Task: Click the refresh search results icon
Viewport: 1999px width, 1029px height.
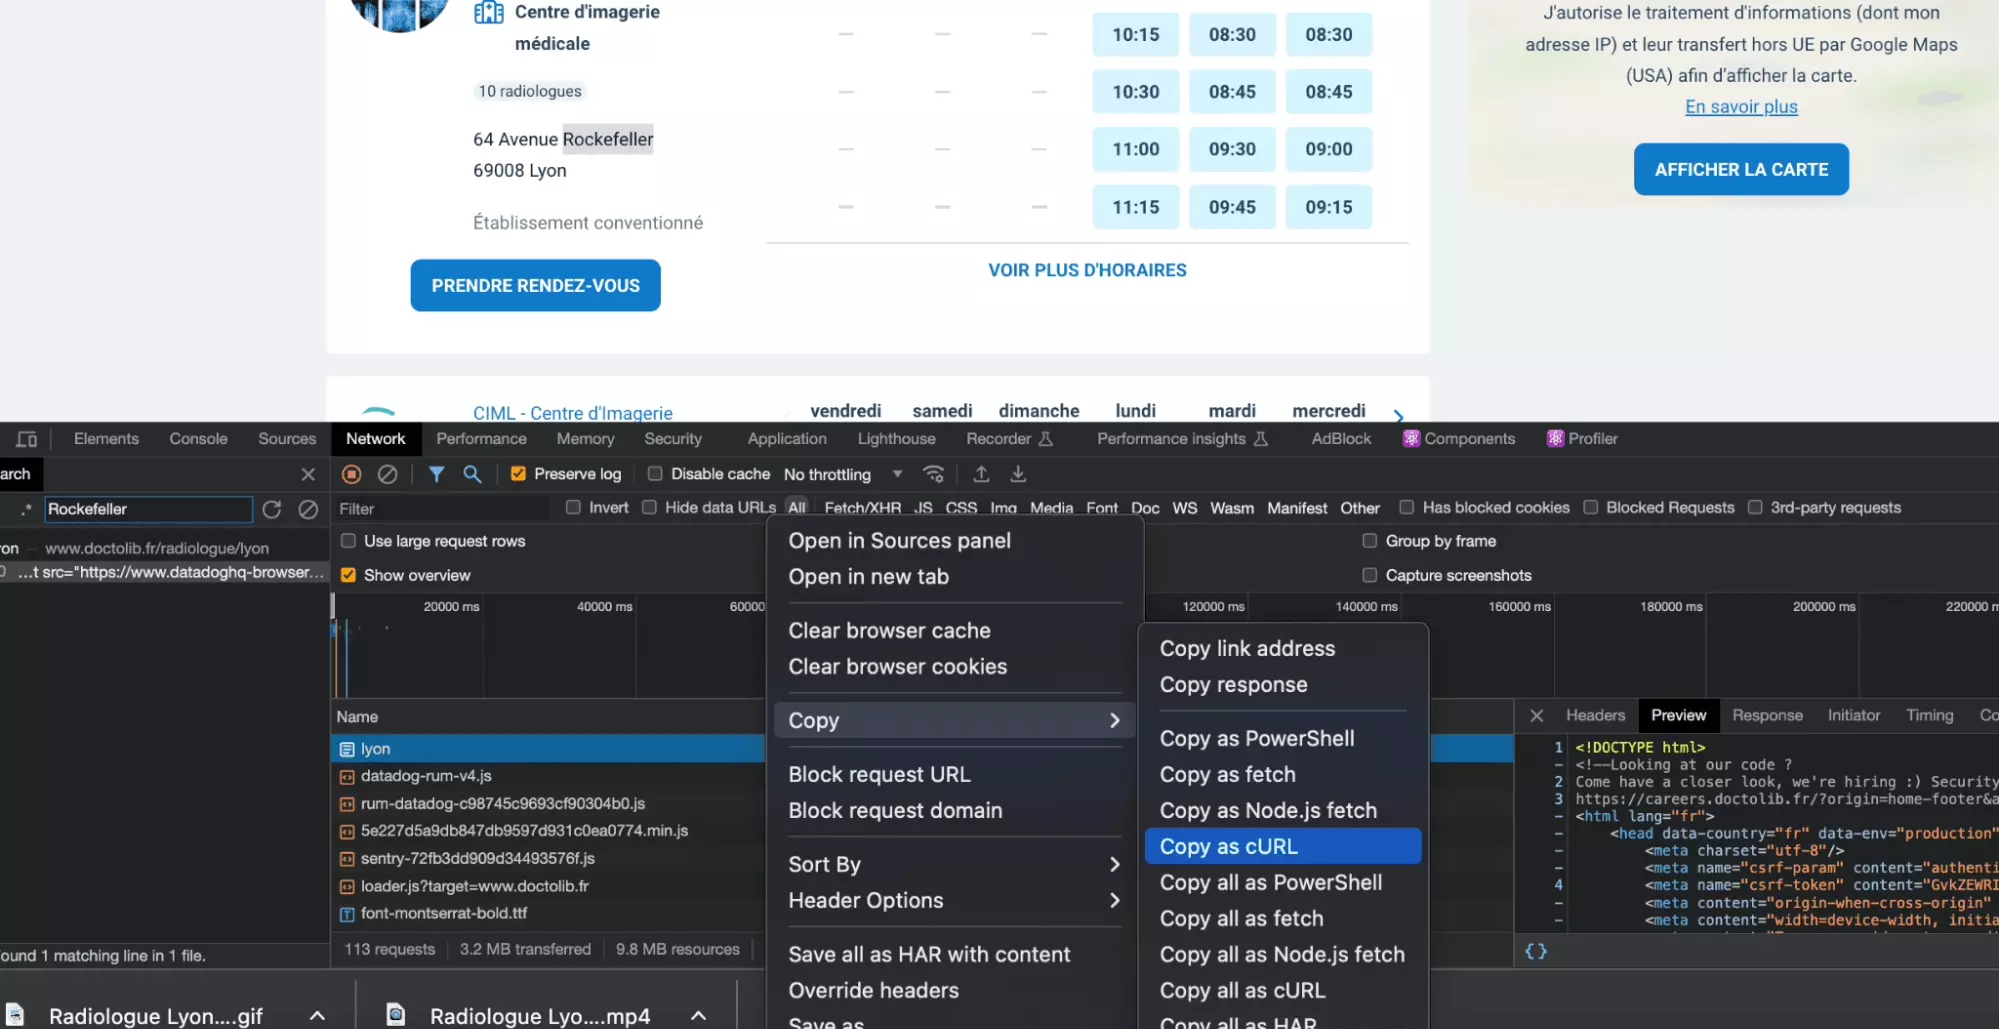Action: pos(271,509)
